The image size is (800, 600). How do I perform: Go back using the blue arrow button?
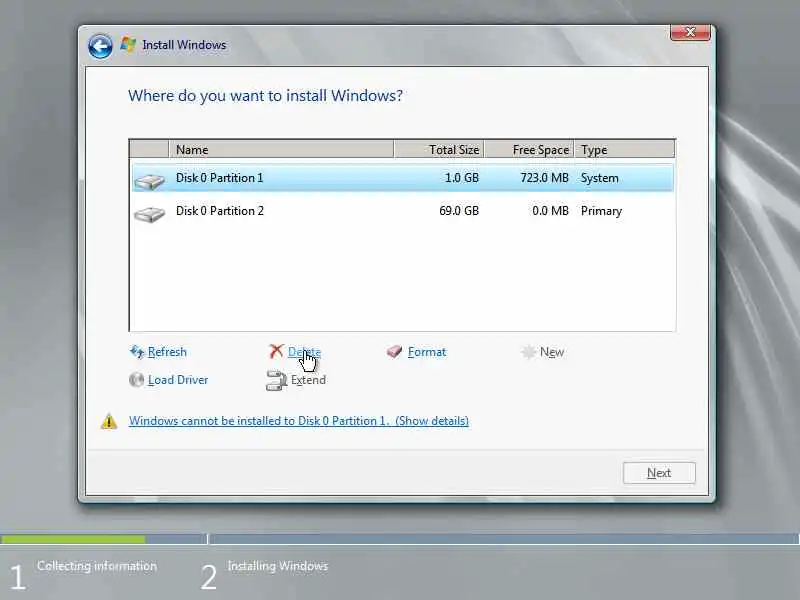100,47
